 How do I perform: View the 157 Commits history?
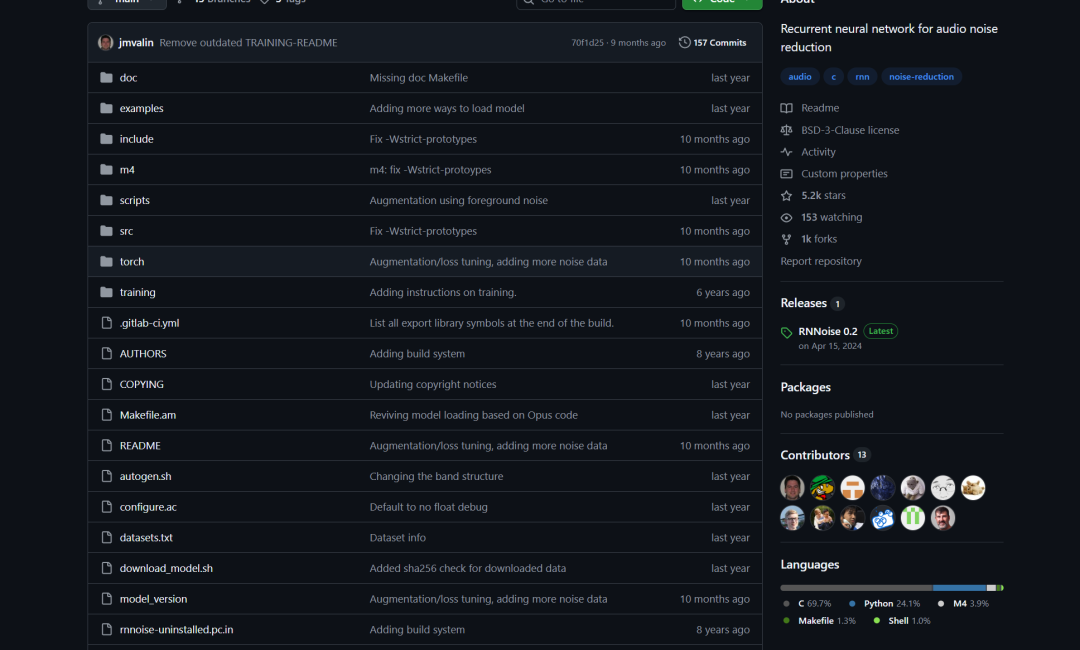click(712, 43)
